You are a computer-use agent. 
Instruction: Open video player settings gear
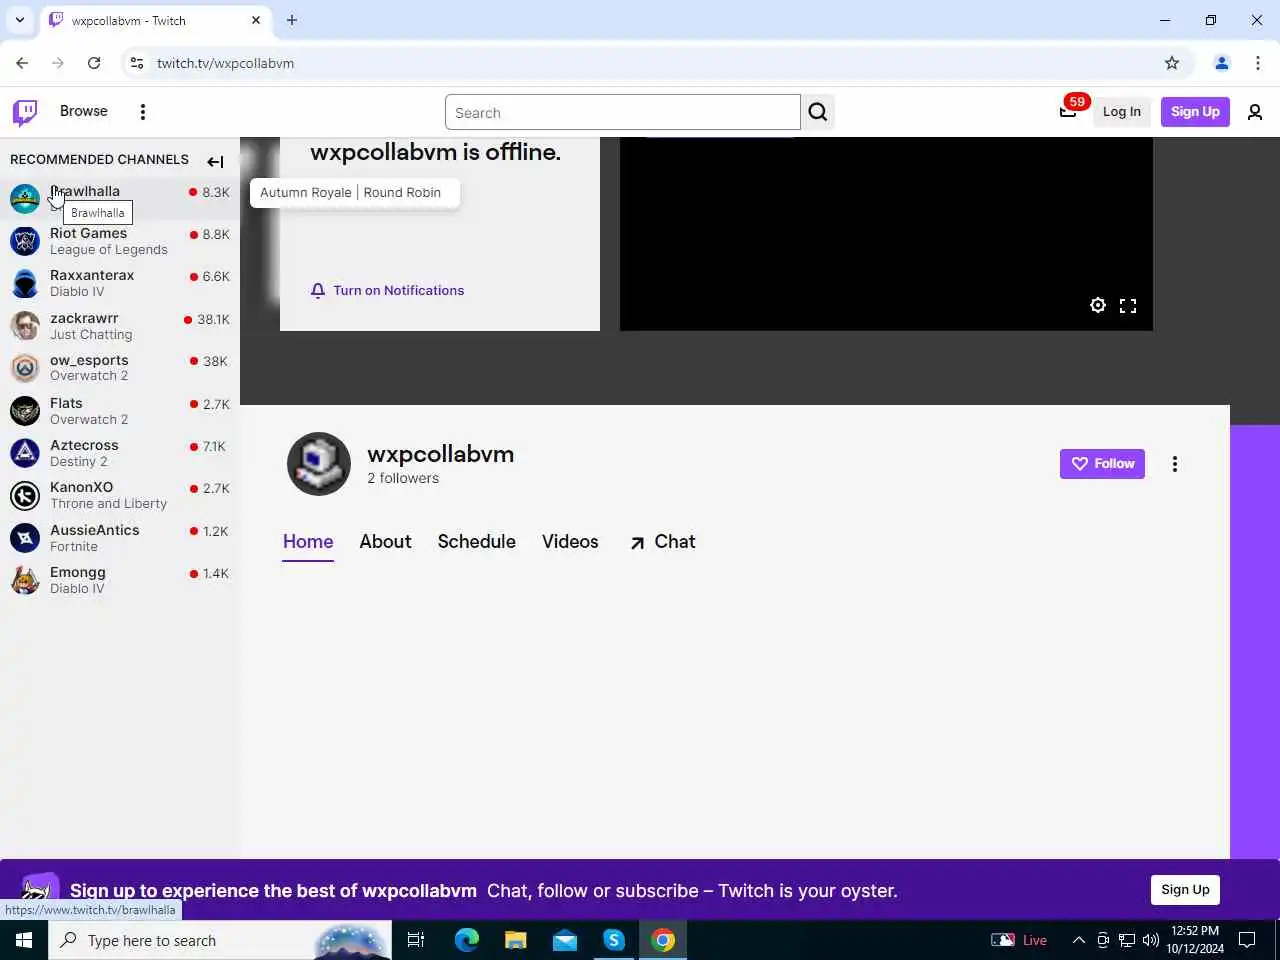click(1098, 305)
